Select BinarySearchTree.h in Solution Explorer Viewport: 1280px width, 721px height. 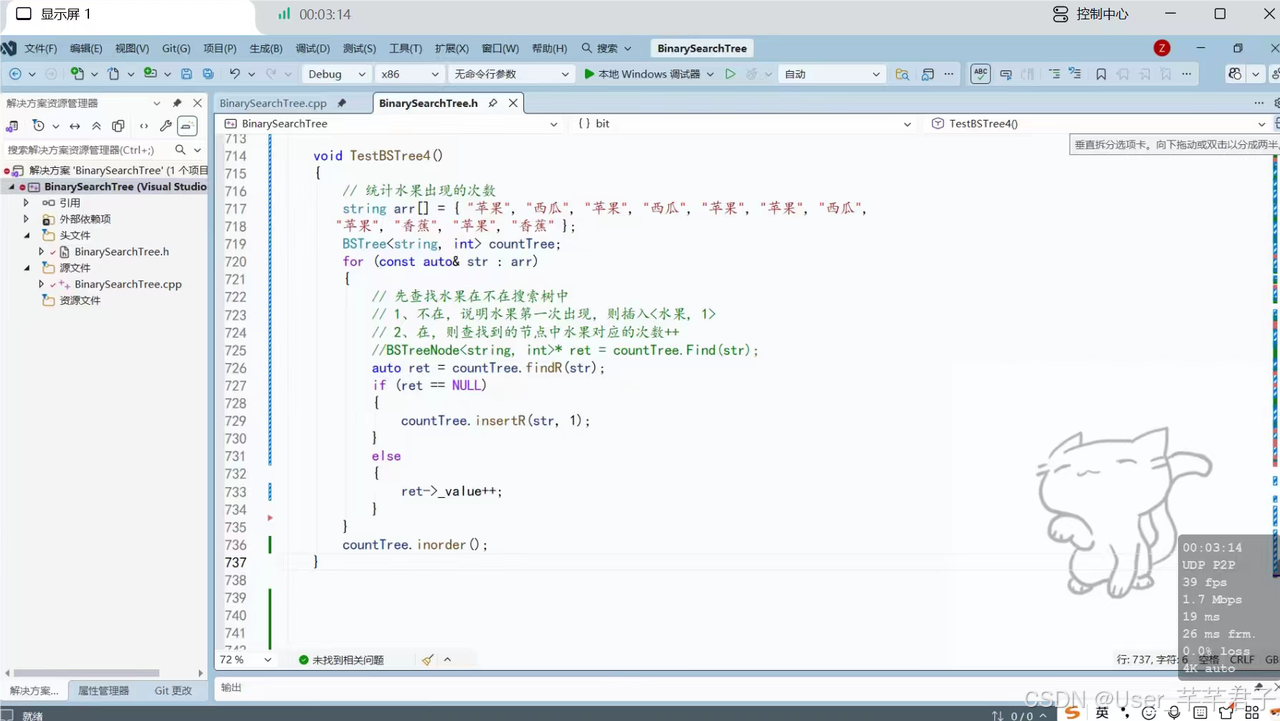121,252
